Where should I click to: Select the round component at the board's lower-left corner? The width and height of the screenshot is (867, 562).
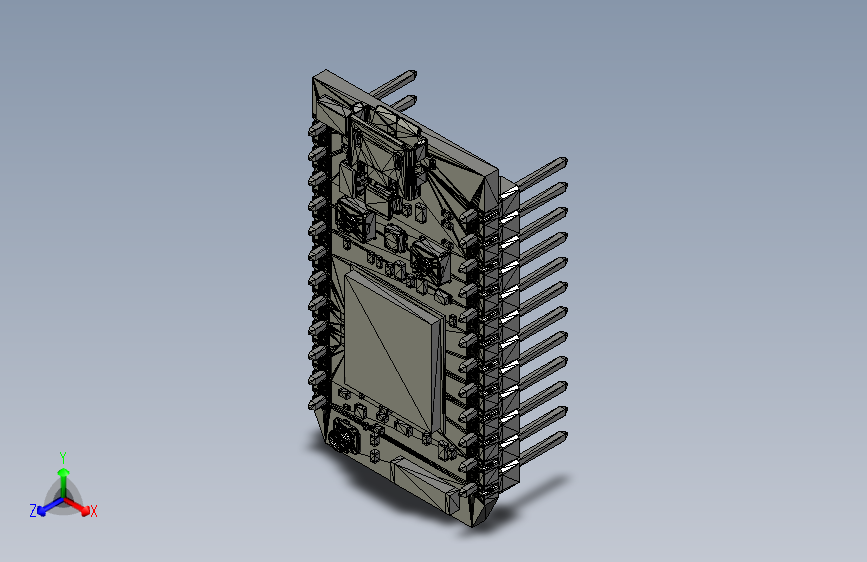(345, 436)
